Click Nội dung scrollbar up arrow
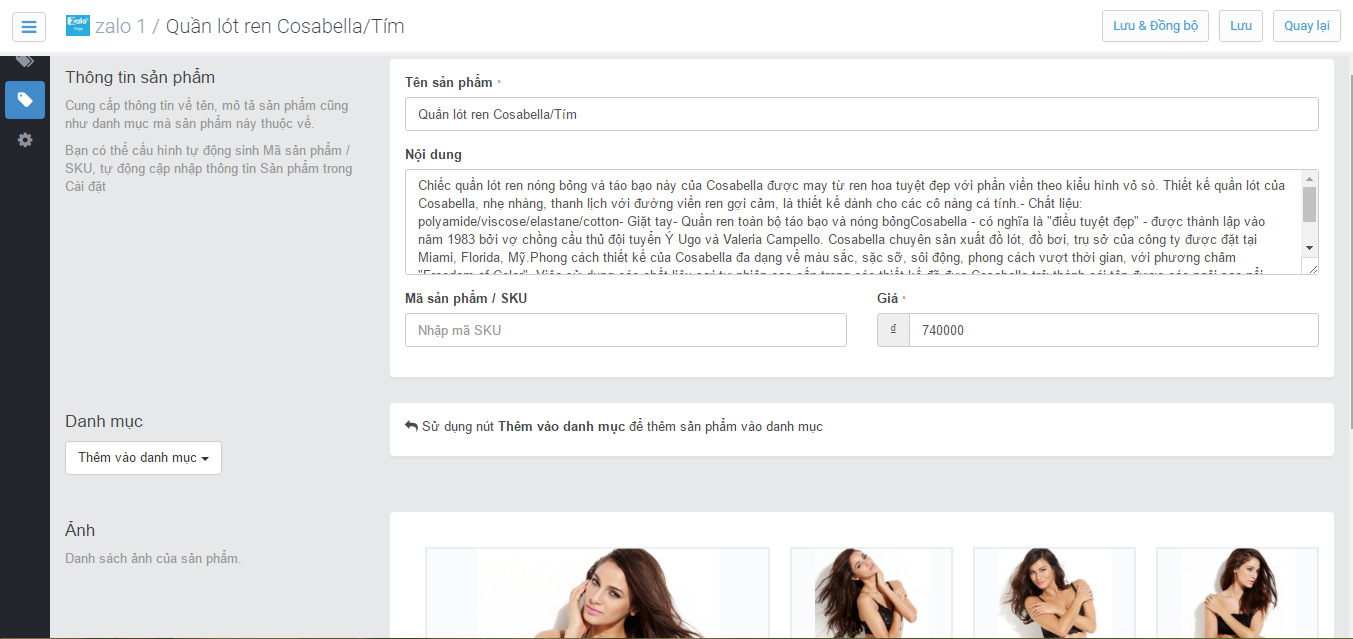Viewport: 1353px width, 639px height. click(x=1309, y=179)
